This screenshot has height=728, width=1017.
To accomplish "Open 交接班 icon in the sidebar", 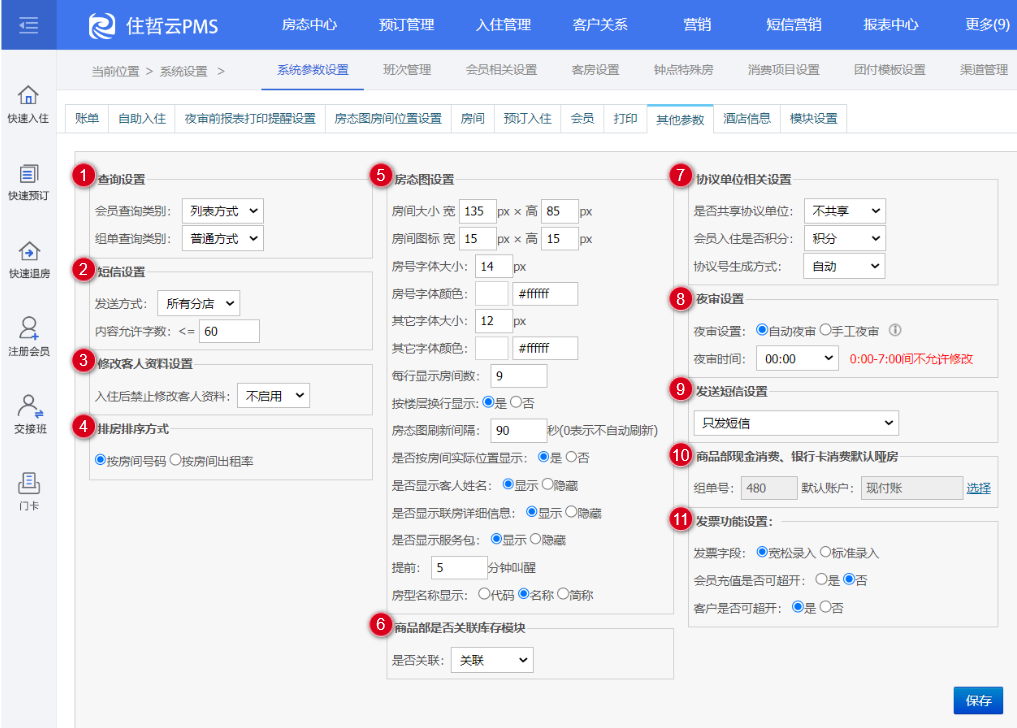I will pos(30,406).
